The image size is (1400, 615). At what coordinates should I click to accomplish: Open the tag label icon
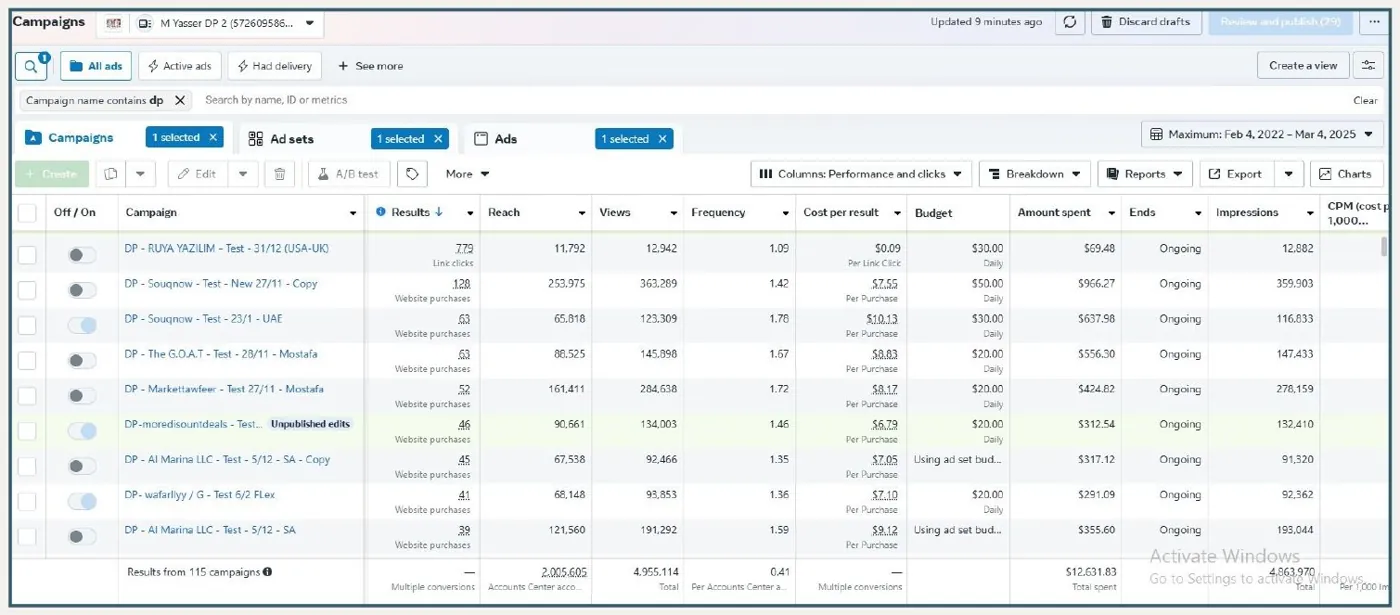[x=412, y=174]
